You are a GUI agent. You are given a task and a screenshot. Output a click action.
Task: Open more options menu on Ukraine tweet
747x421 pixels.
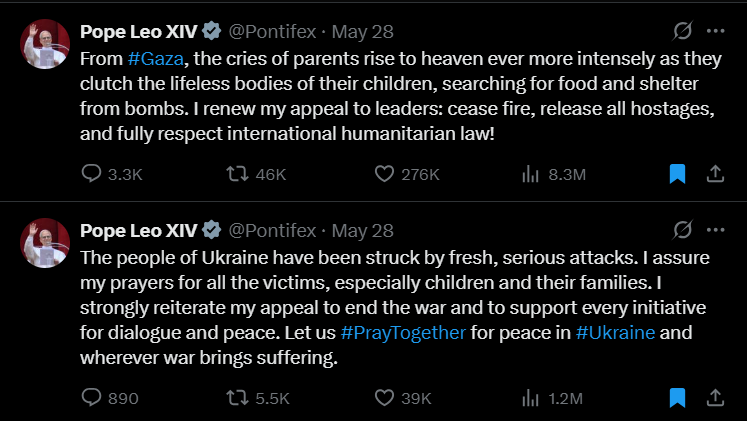715,229
